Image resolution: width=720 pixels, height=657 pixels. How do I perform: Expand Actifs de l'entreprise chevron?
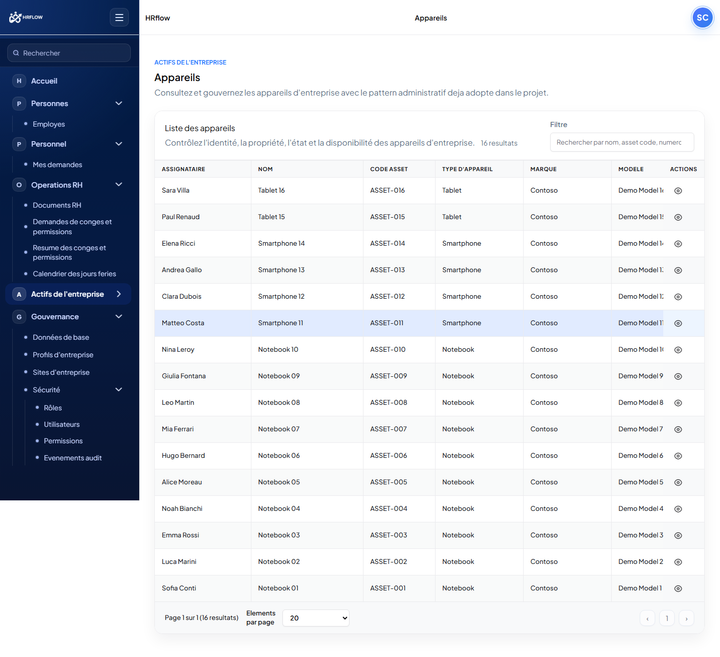click(118, 294)
